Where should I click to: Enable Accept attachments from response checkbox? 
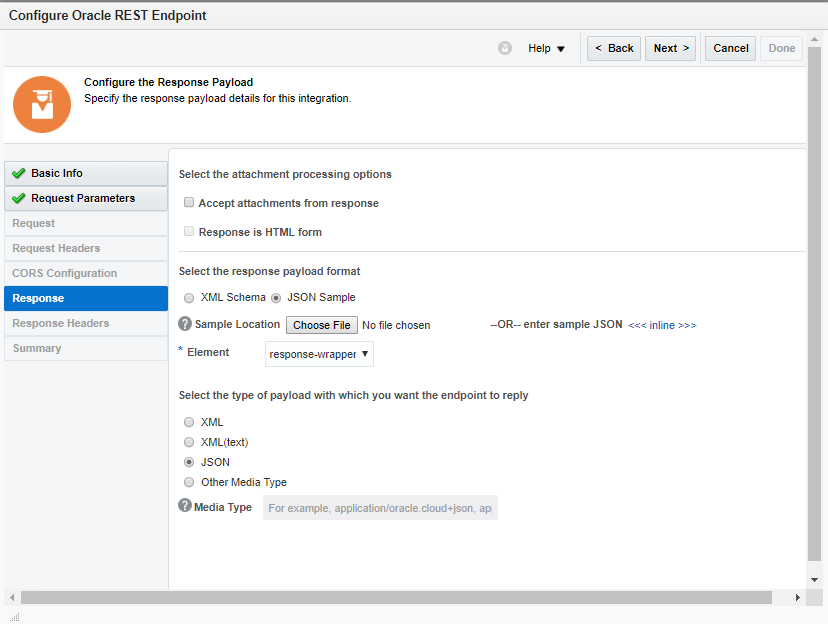point(189,203)
